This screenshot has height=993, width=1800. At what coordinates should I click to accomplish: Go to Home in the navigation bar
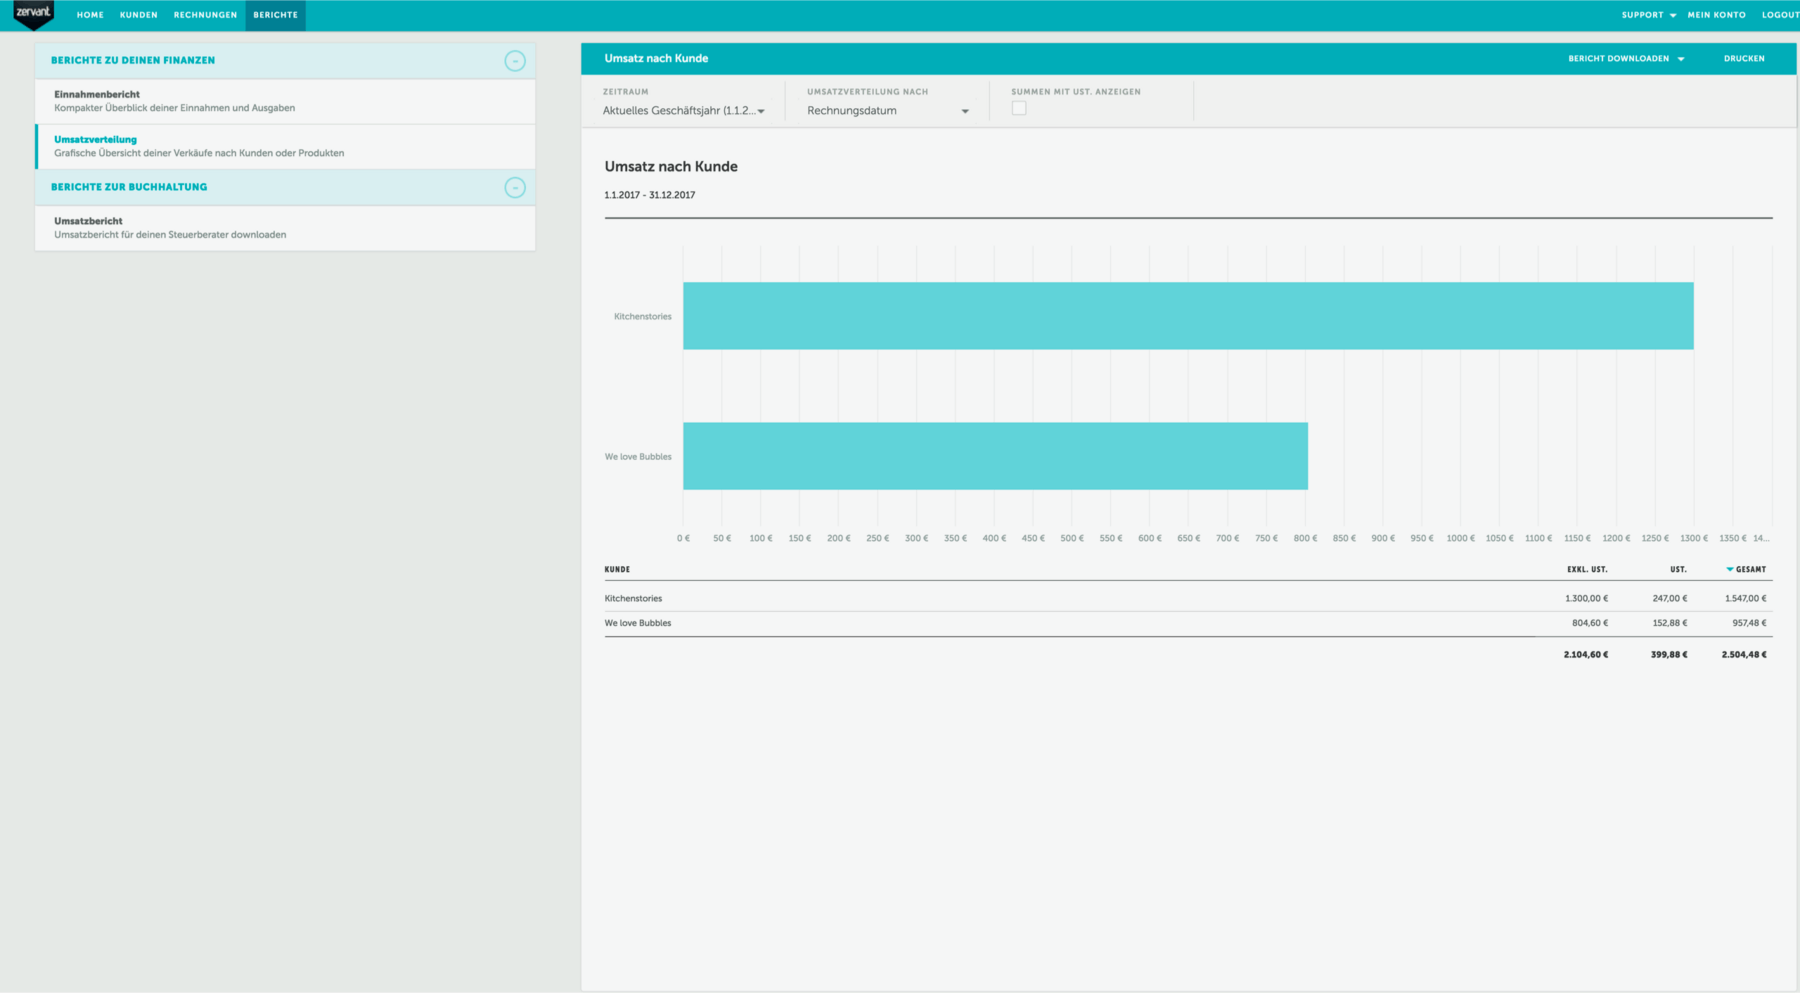click(x=90, y=15)
